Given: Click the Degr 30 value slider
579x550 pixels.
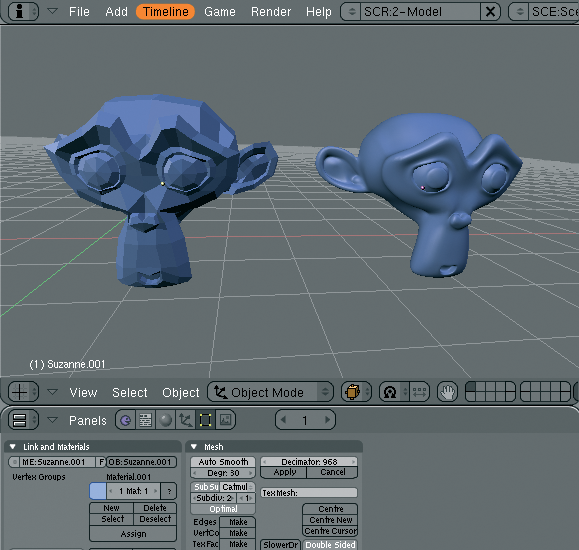Looking at the screenshot, I should click(223, 473).
